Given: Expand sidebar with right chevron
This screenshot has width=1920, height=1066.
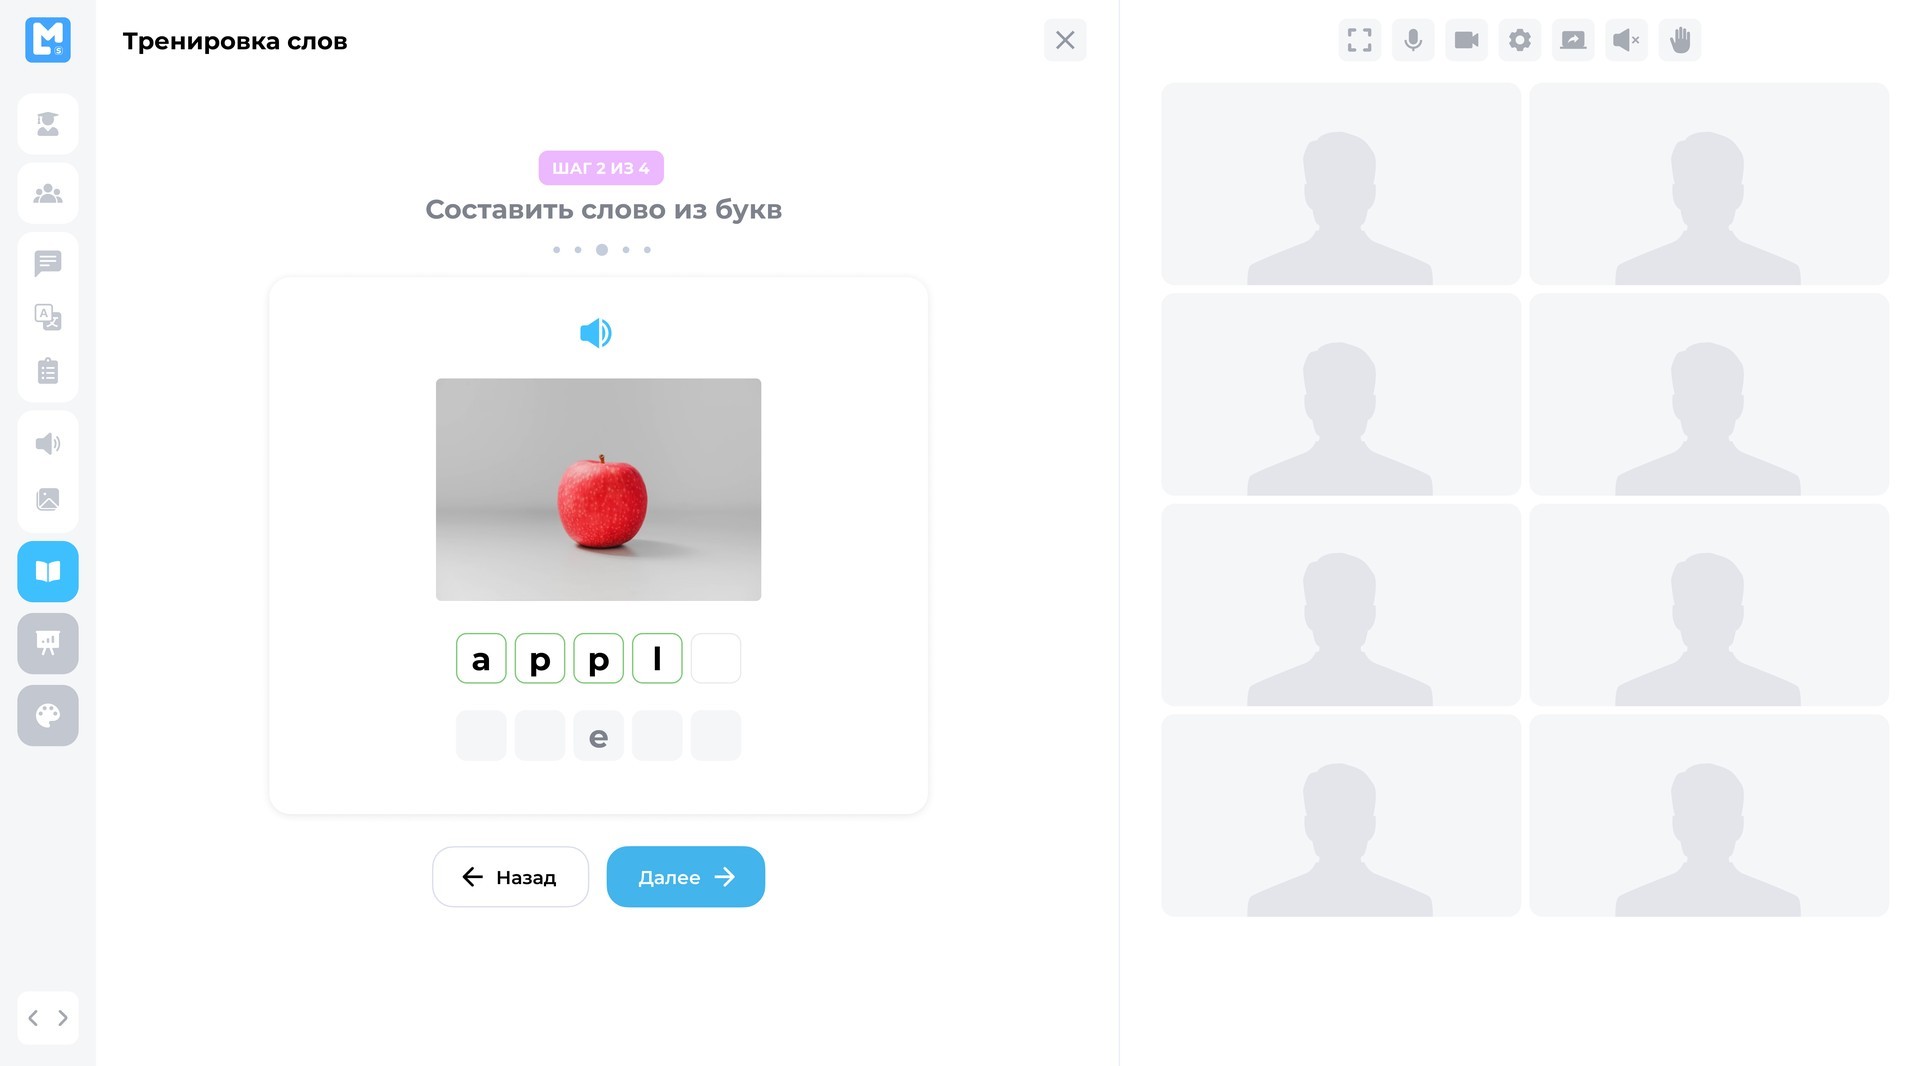Looking at the screenshot, I should click(63, 1018).
